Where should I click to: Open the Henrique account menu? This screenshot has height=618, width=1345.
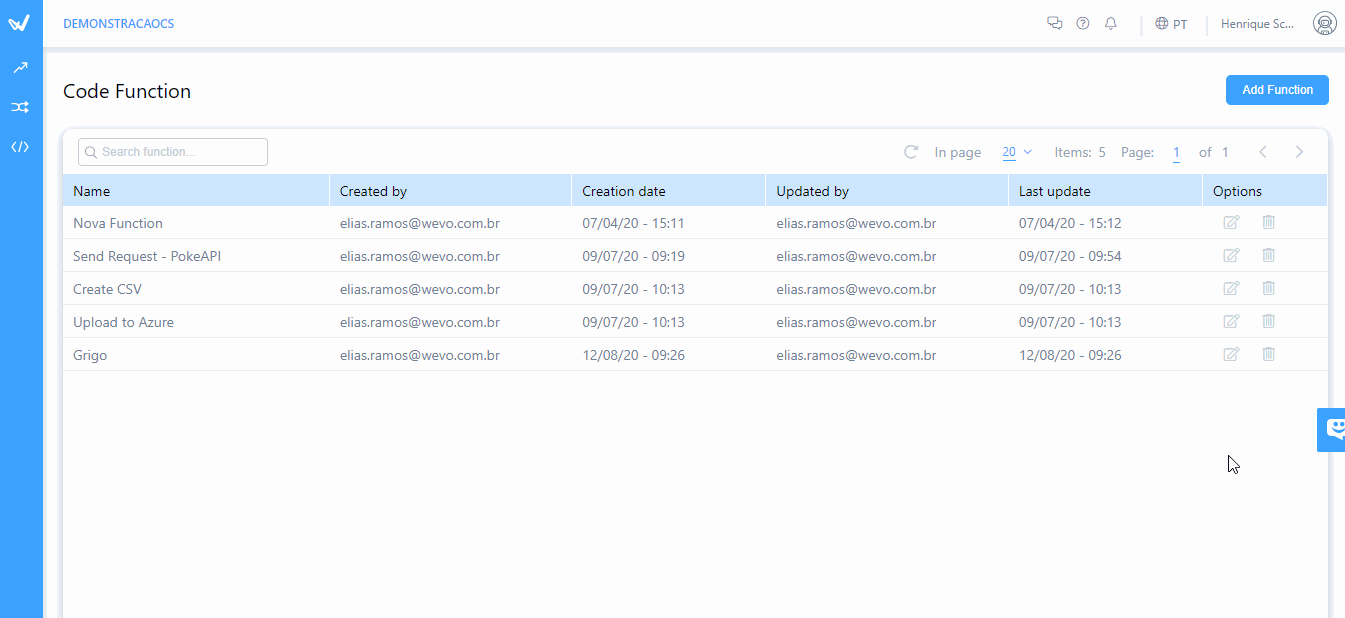tap(1257, 23)
